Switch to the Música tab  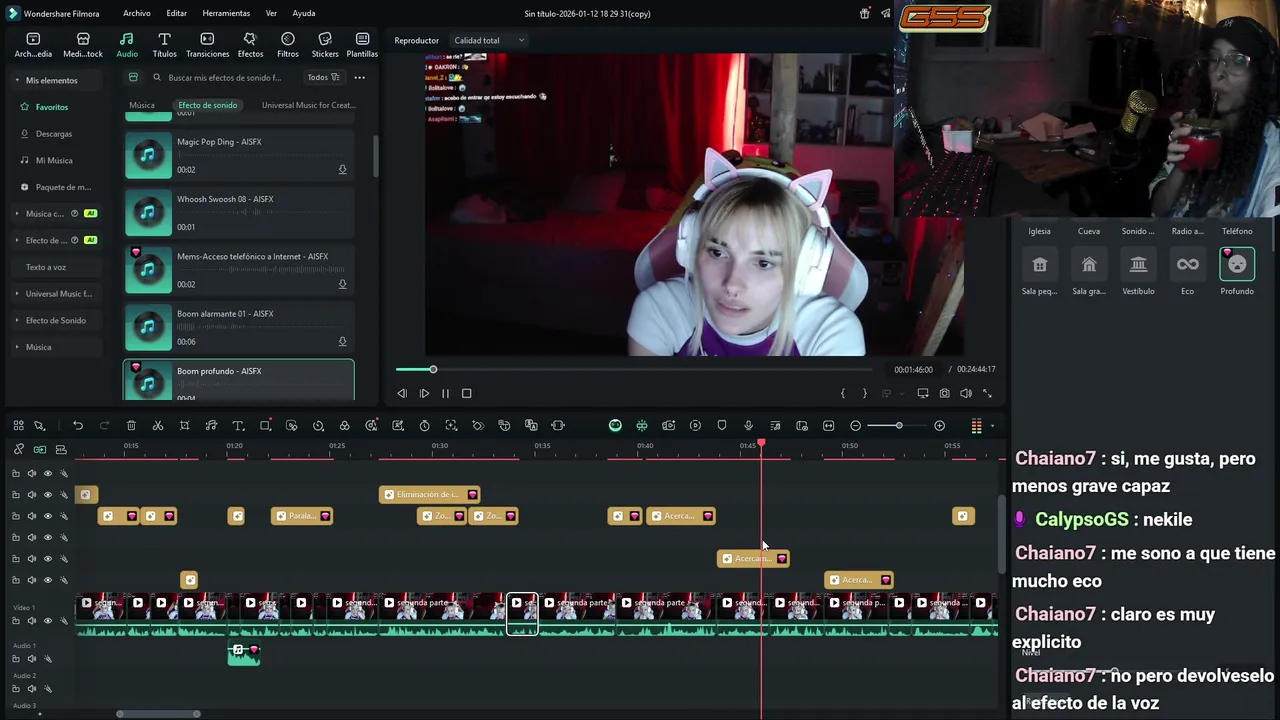(x=142, y=105)
